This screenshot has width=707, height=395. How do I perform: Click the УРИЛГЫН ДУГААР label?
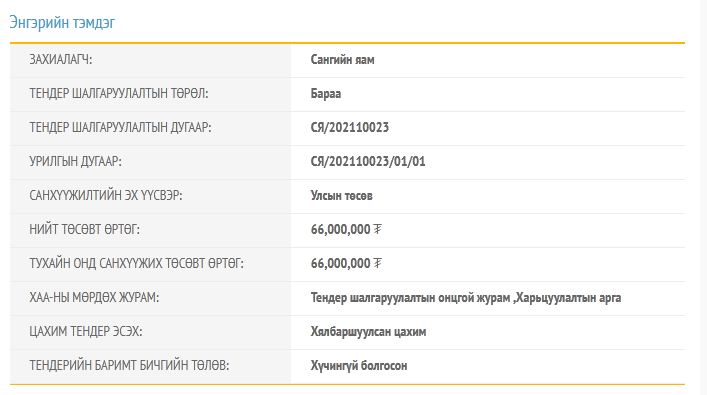[x=75, y=161]
